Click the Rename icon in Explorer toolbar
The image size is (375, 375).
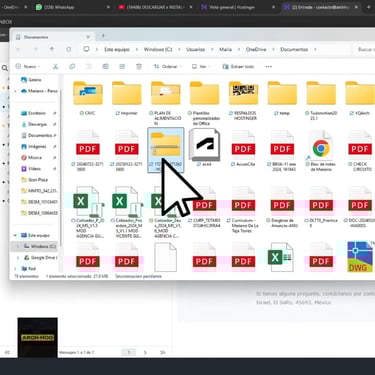coord(105,67)
